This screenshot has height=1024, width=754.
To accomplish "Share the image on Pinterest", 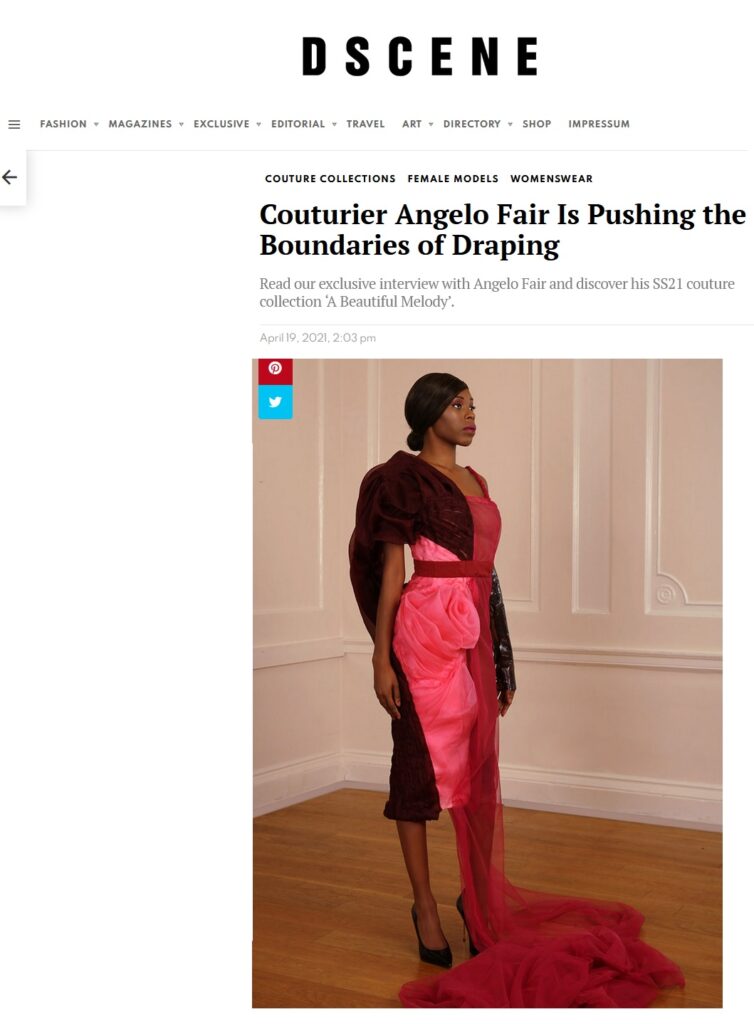I will pos(275,369).
